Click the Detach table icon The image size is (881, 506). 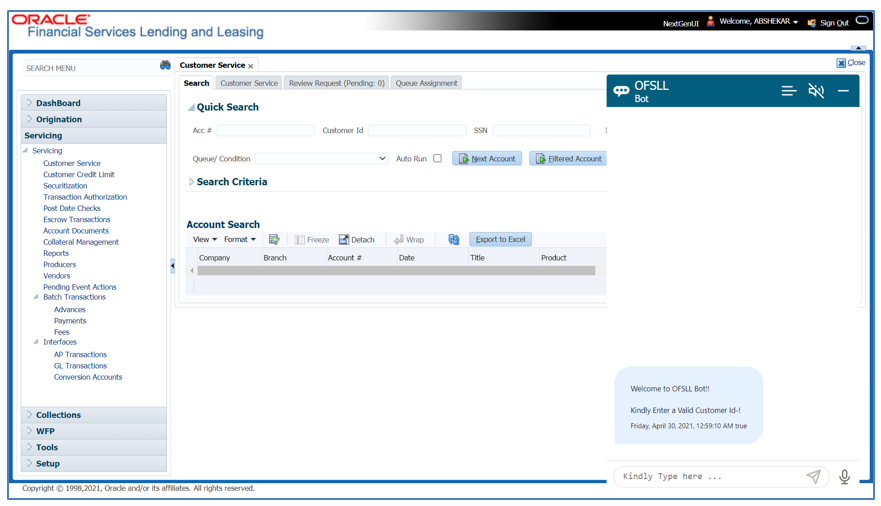[x=356, y=240]
